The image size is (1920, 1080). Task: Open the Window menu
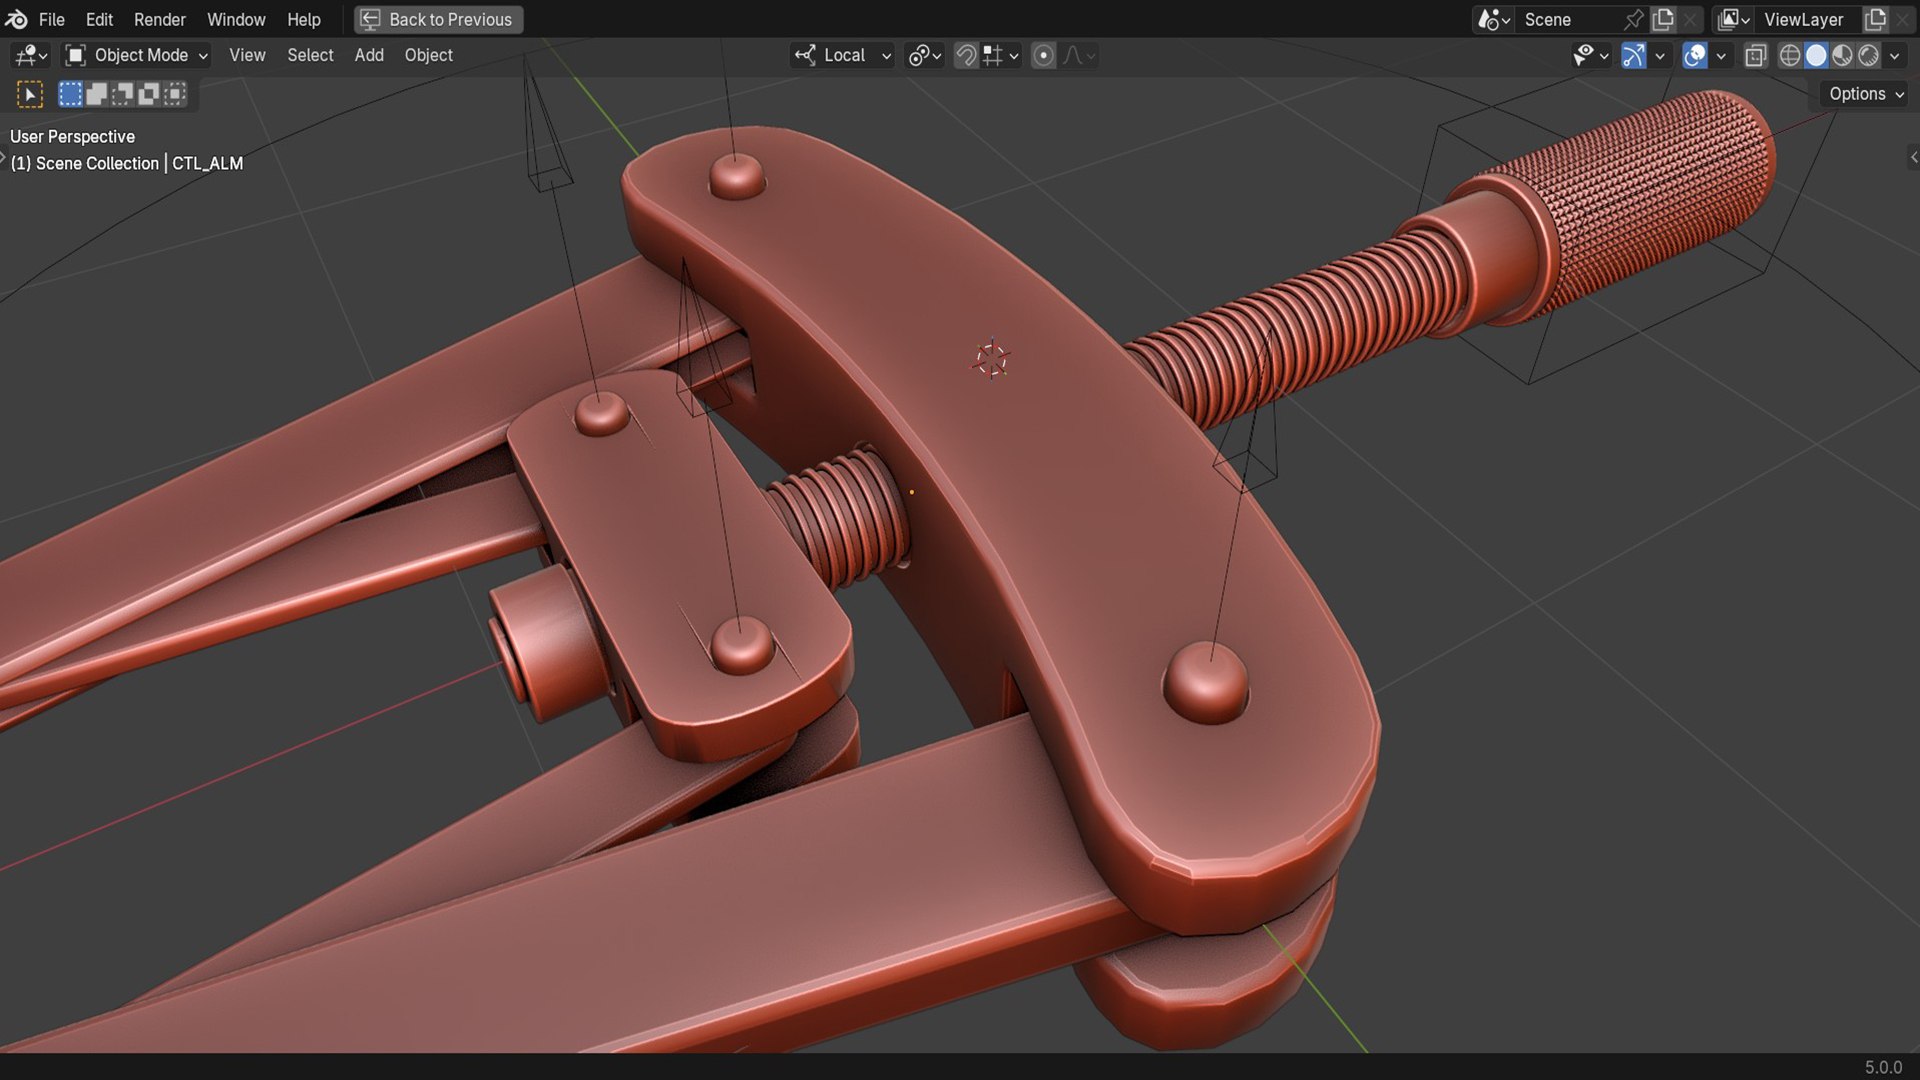pos(236,19)
